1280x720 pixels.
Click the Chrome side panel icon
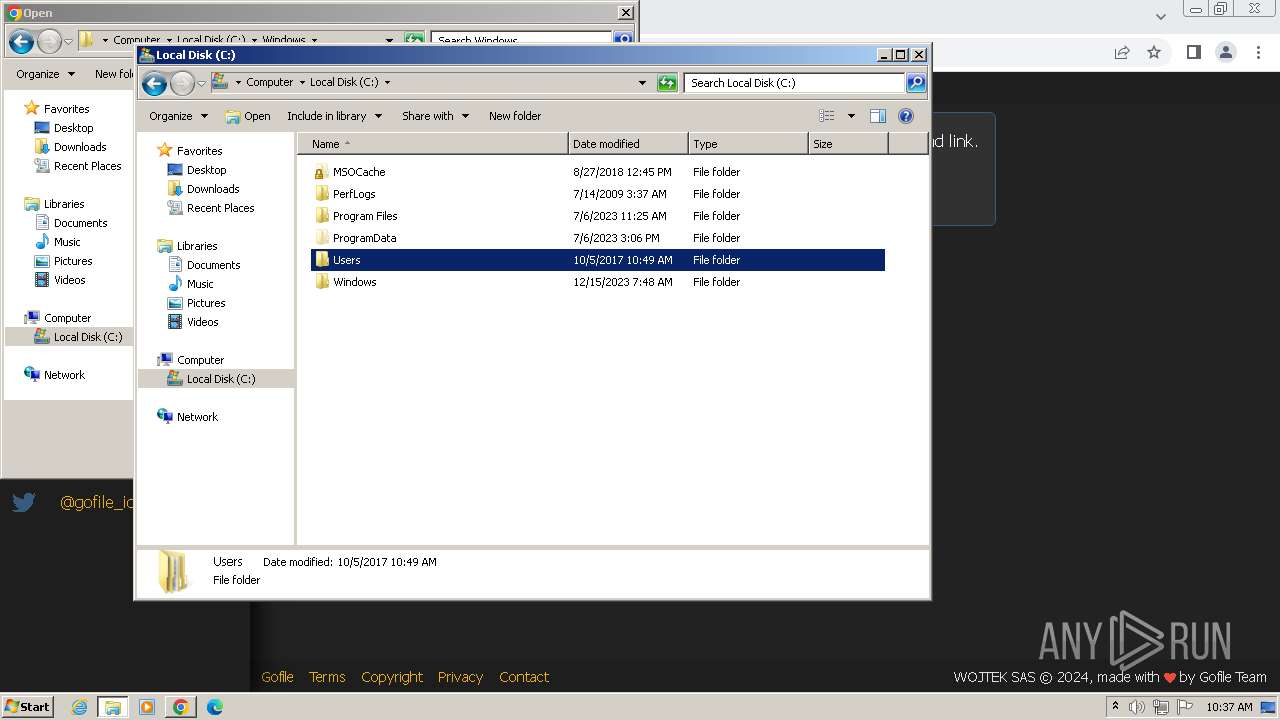click(1193, 52)
